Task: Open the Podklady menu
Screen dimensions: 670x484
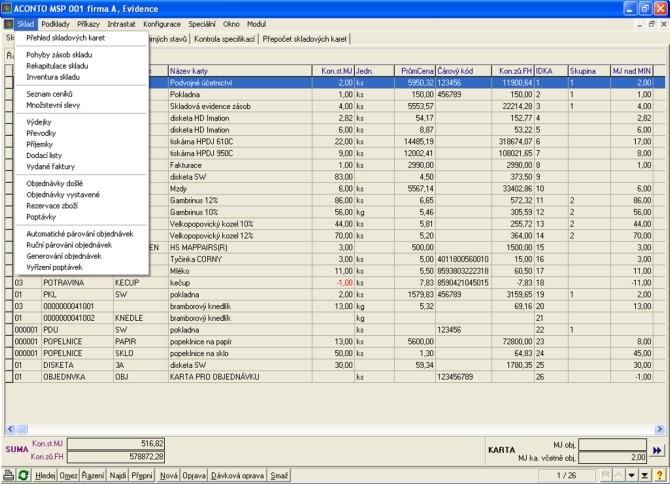Action: (55, 23)
